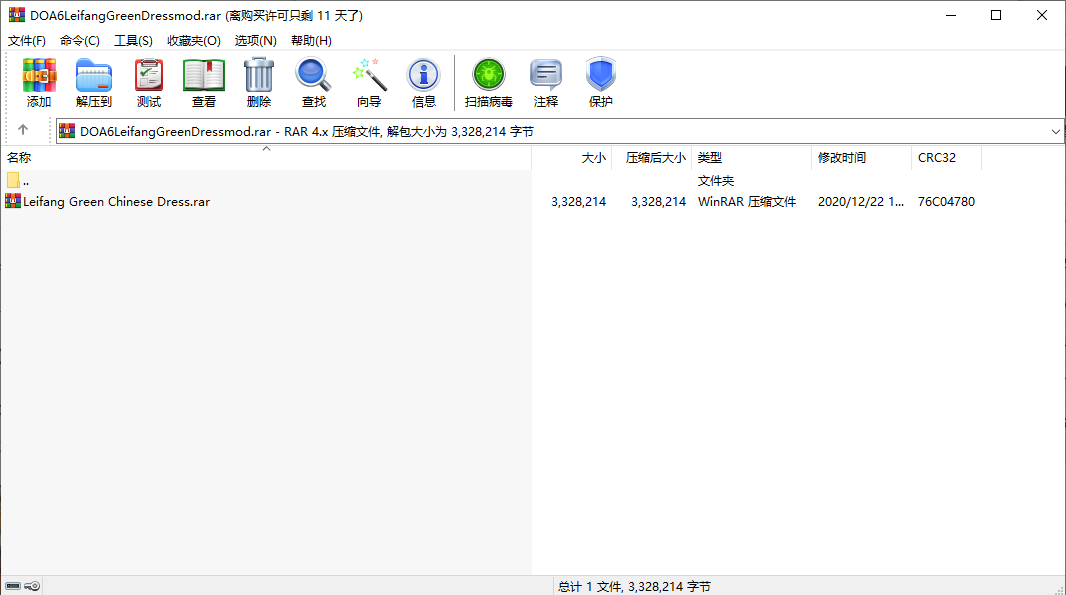
Task: Open the 选项(N) menu
Action: point(256,41)
